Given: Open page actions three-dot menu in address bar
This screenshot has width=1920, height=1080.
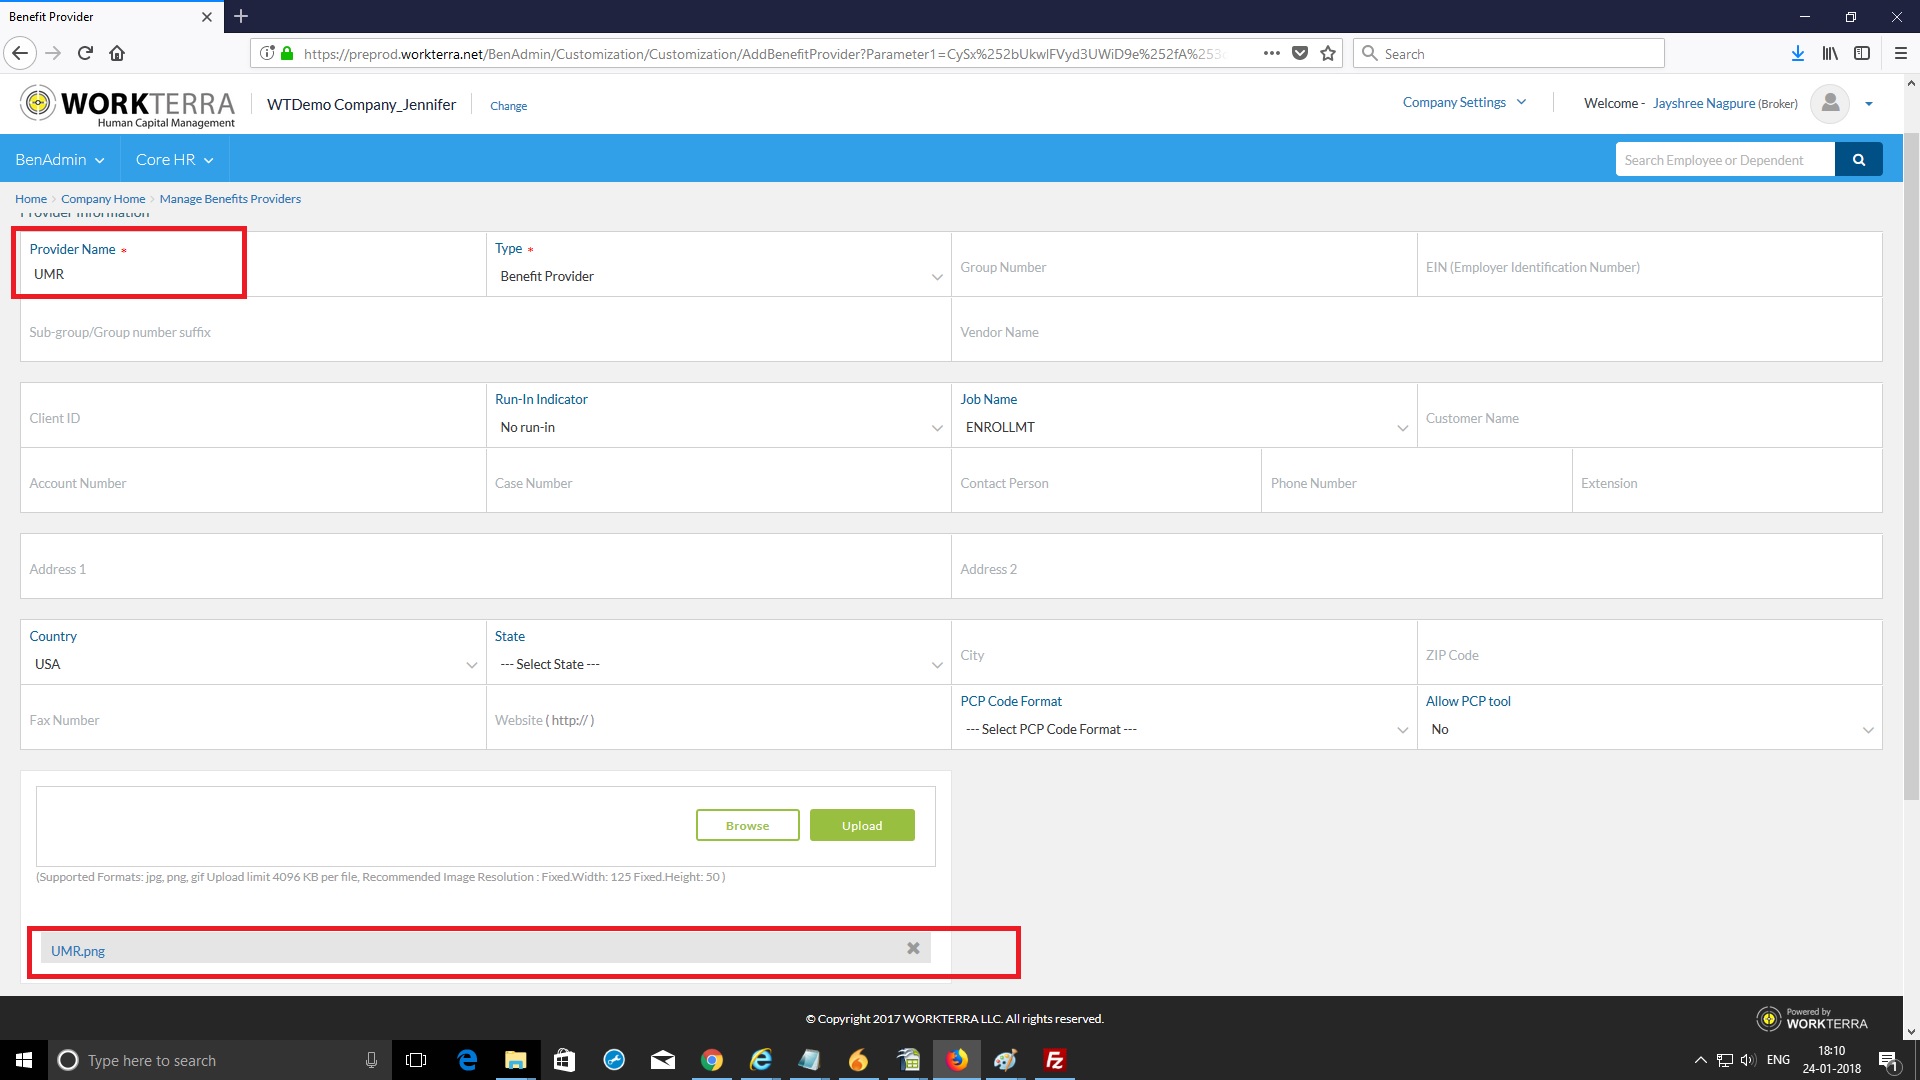Looking at the screenshot, I should [x=1271, y=53].
